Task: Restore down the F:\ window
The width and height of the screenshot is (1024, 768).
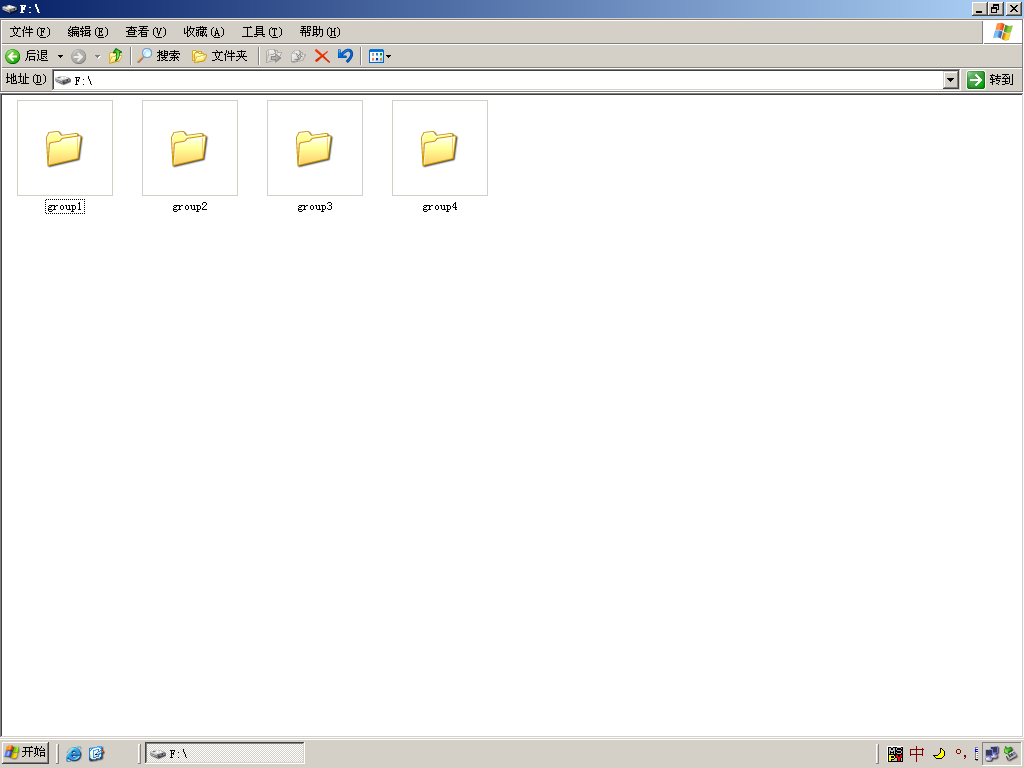Action: click(x=995, y=8)
